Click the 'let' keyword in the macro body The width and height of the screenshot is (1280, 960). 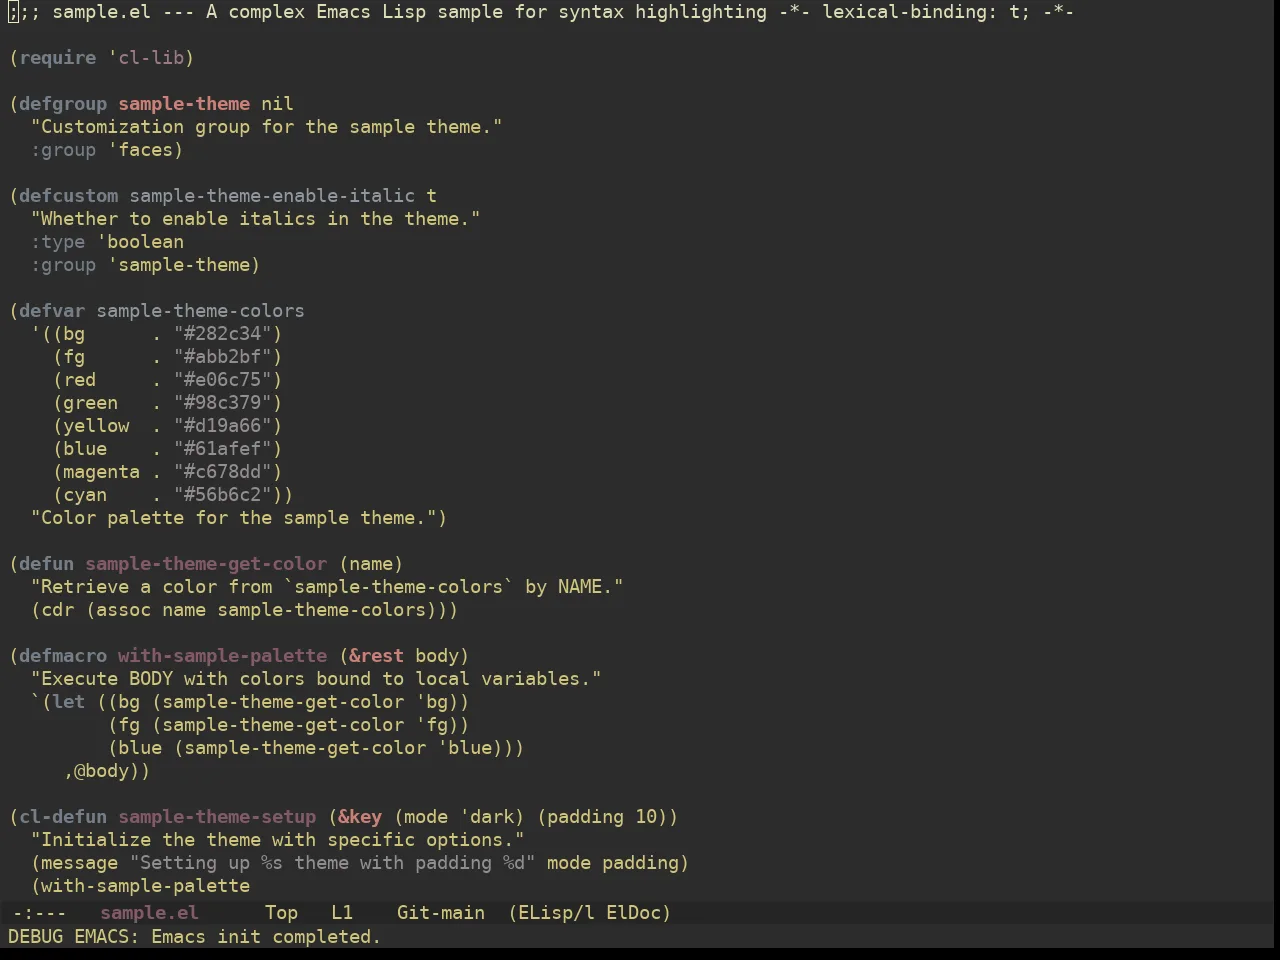69,702
